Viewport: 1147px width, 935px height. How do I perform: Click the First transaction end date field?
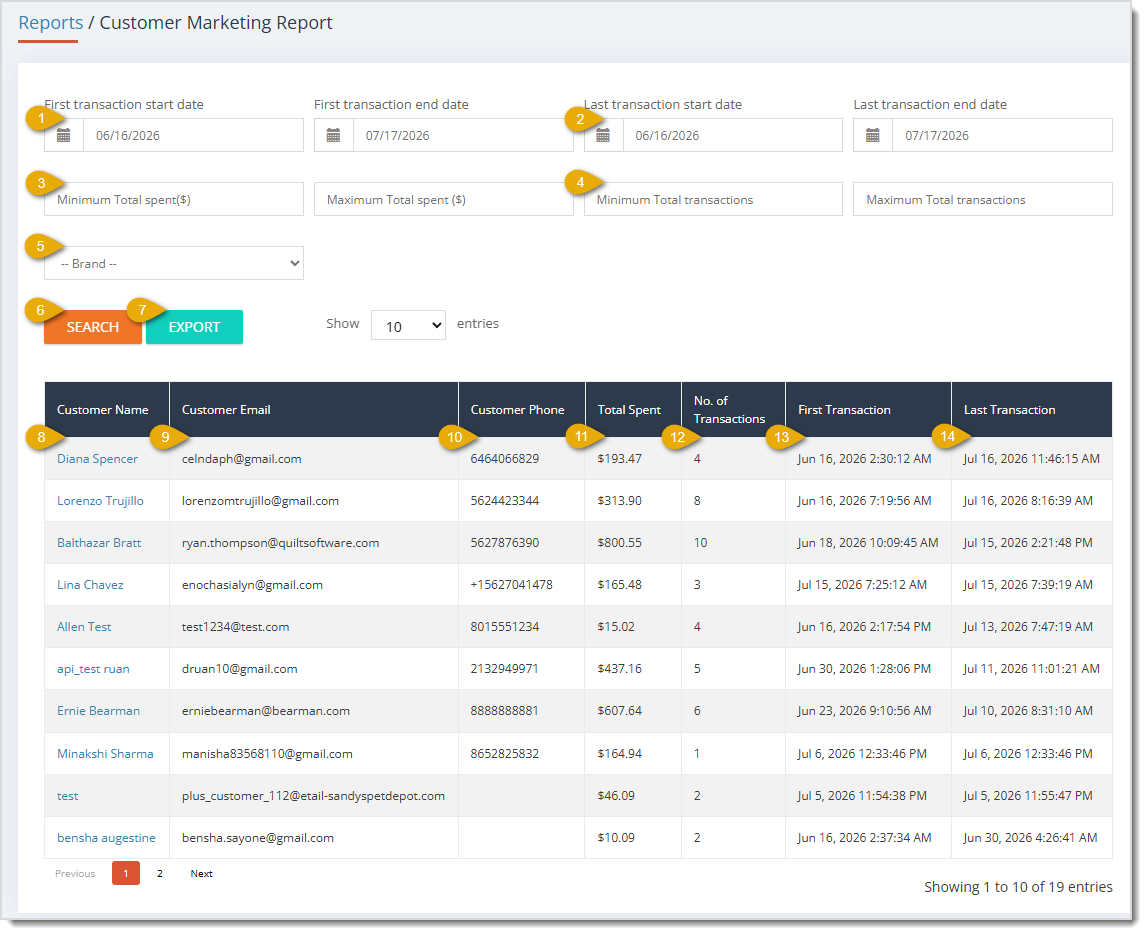tap(463, 135)
